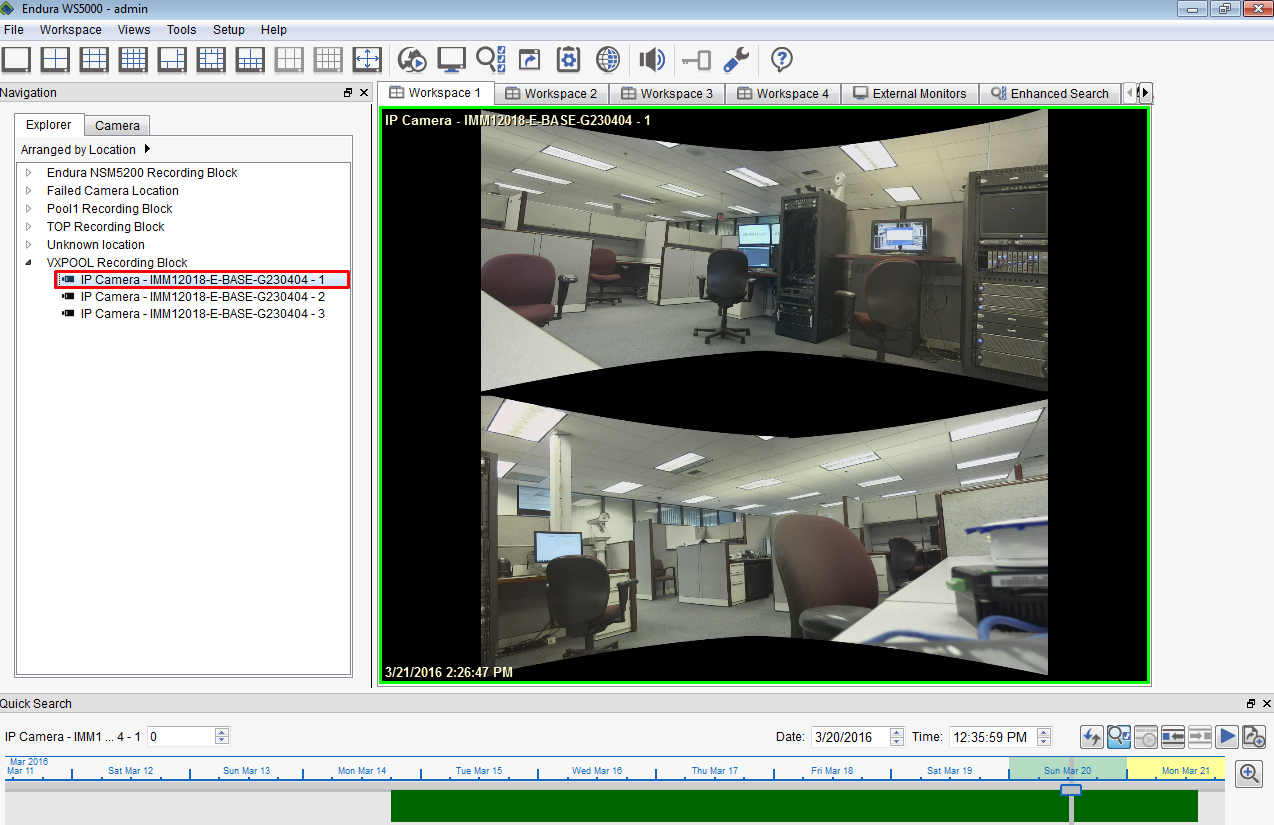This screenshot has width=1274, height=825.
Task: Open the Arranged by Location dropdown
Action: pyautogui.click(x=85, y=150)
